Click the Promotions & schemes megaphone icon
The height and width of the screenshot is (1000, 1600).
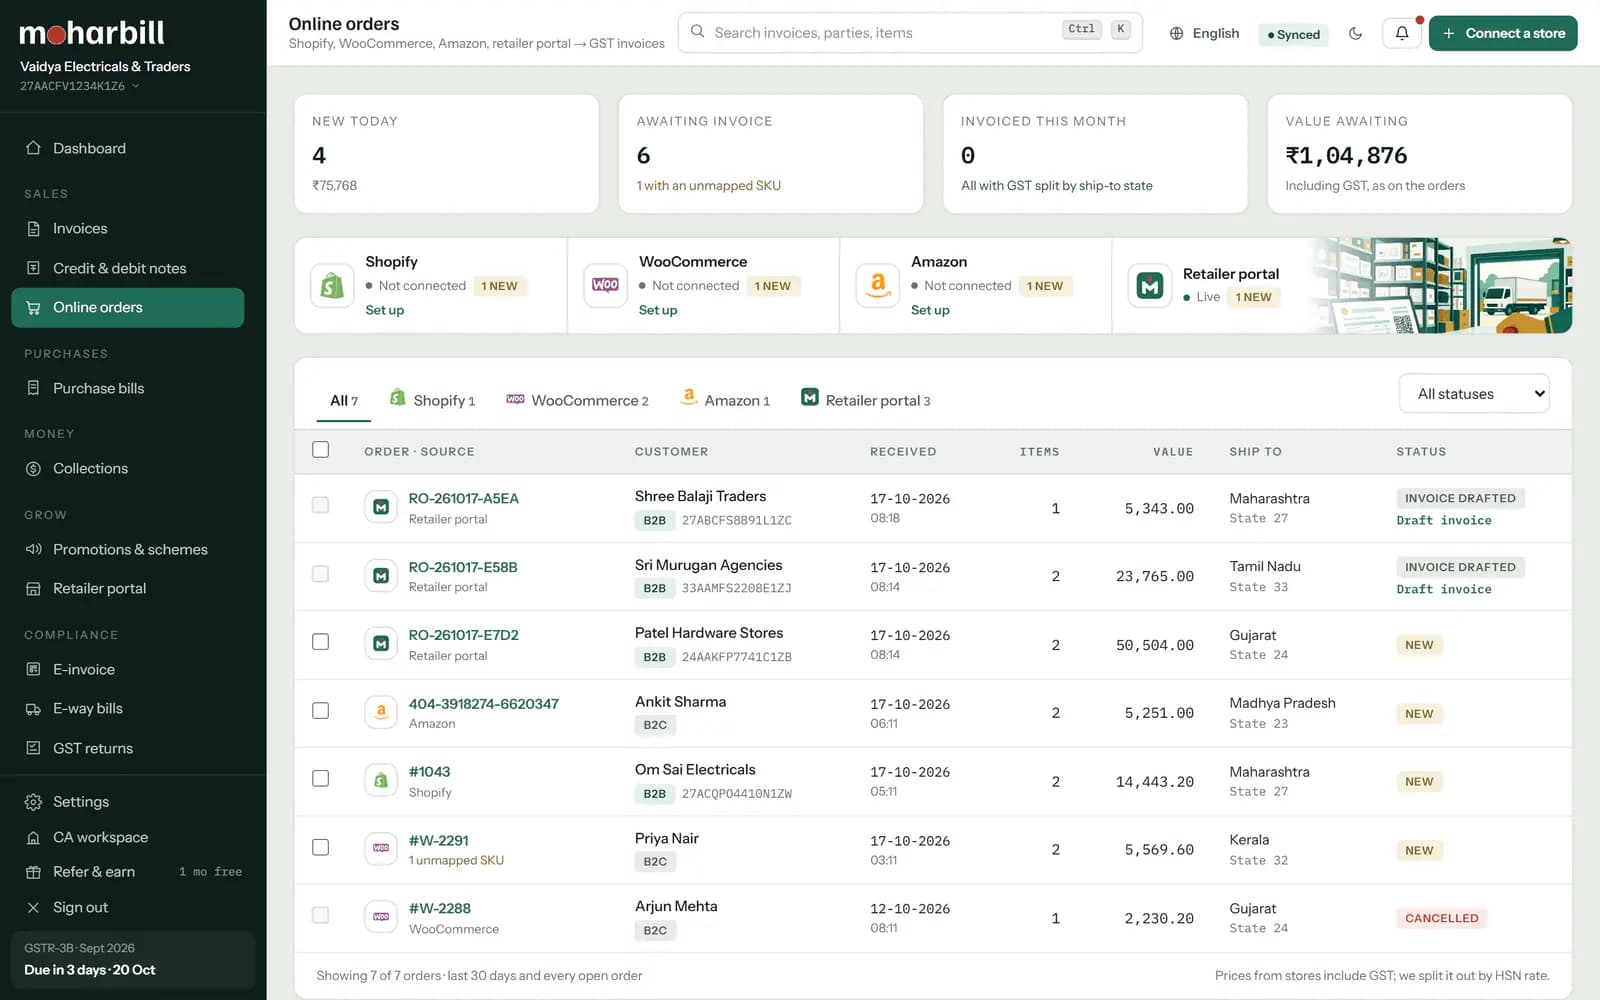click(x=33, y=549)
